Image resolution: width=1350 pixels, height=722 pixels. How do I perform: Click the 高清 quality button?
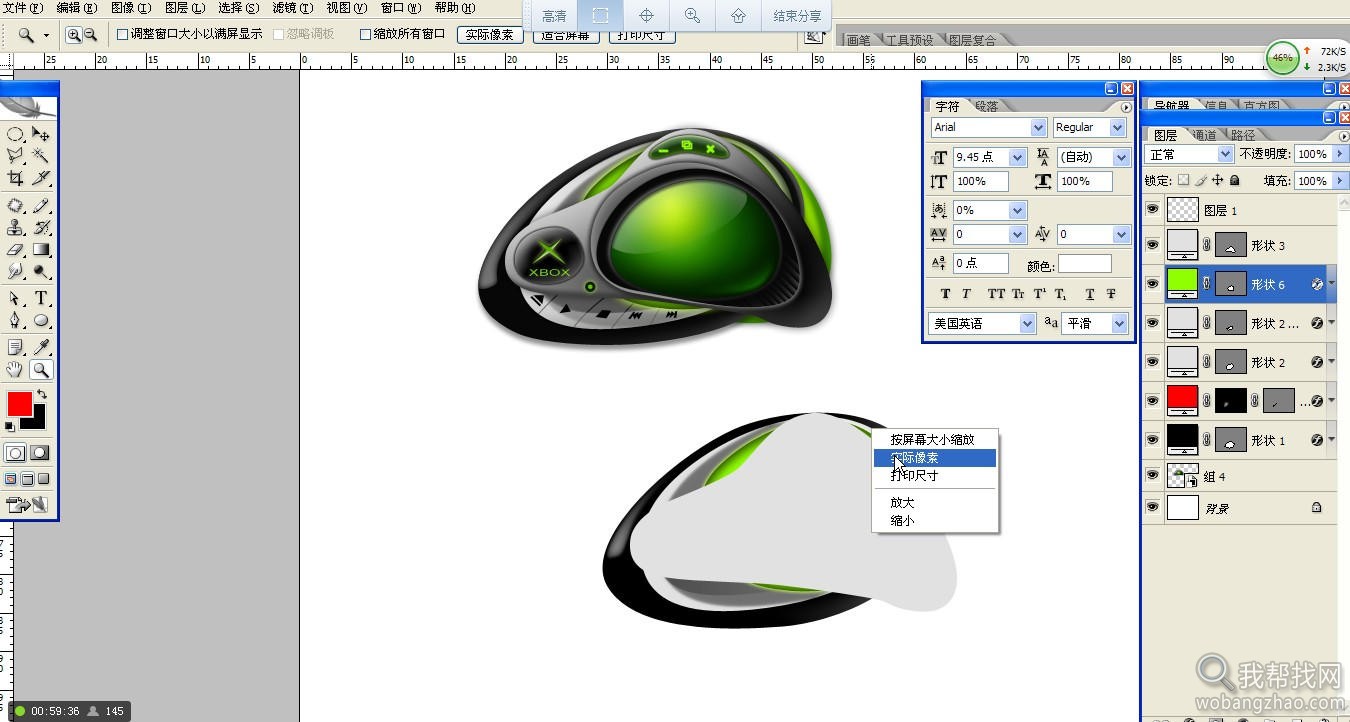coord(553,16)
